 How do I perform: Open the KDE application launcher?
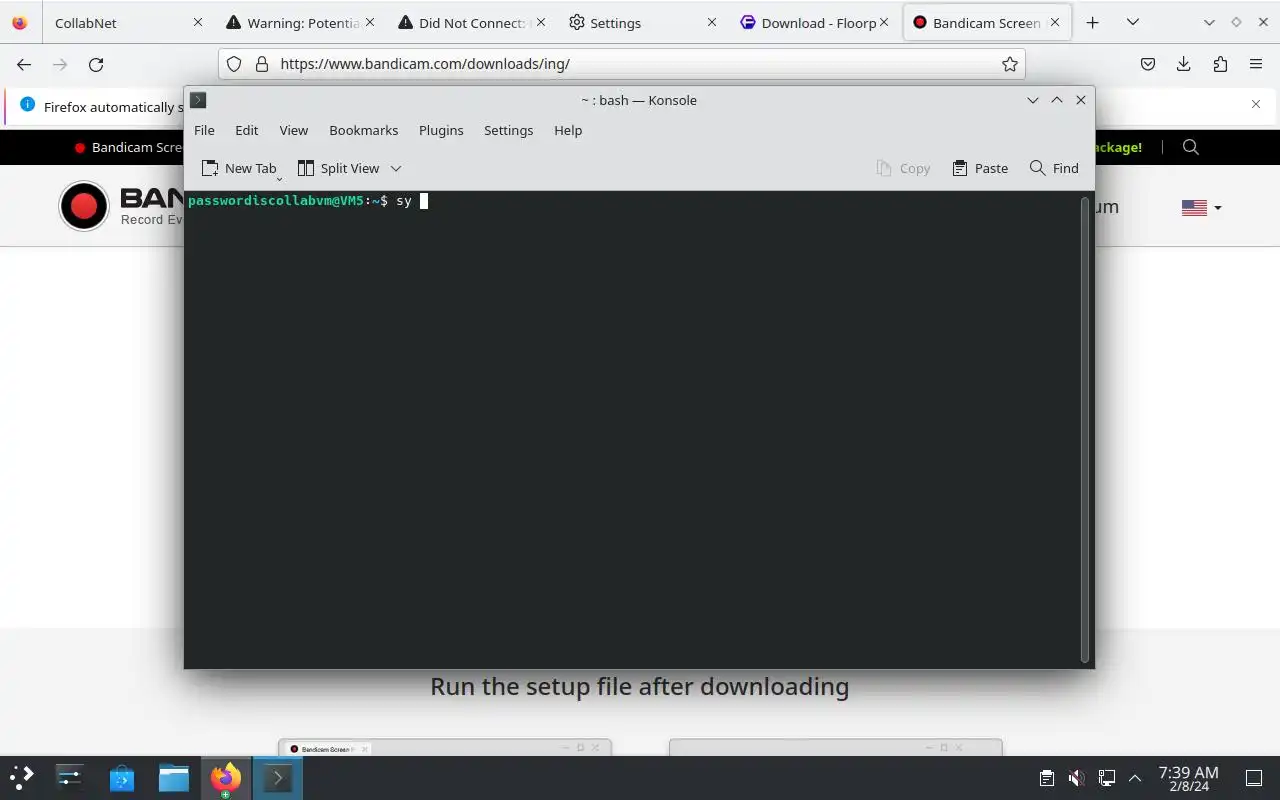click(x=22, y=777)
